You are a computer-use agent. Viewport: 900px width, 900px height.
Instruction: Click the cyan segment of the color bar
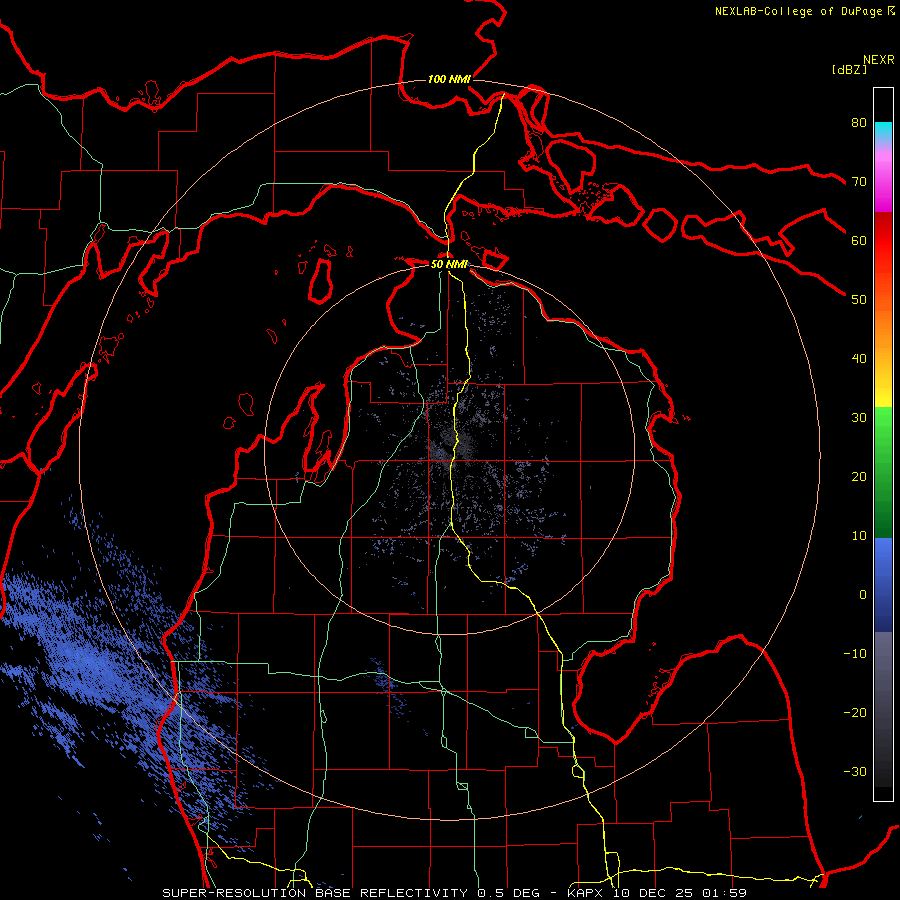(x=883, y=132)
